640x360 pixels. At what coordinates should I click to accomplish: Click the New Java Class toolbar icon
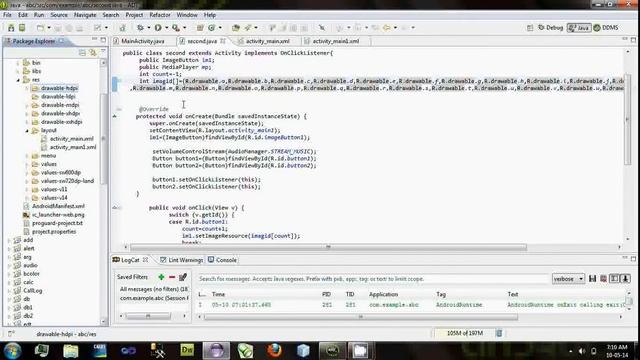[211, 28]
